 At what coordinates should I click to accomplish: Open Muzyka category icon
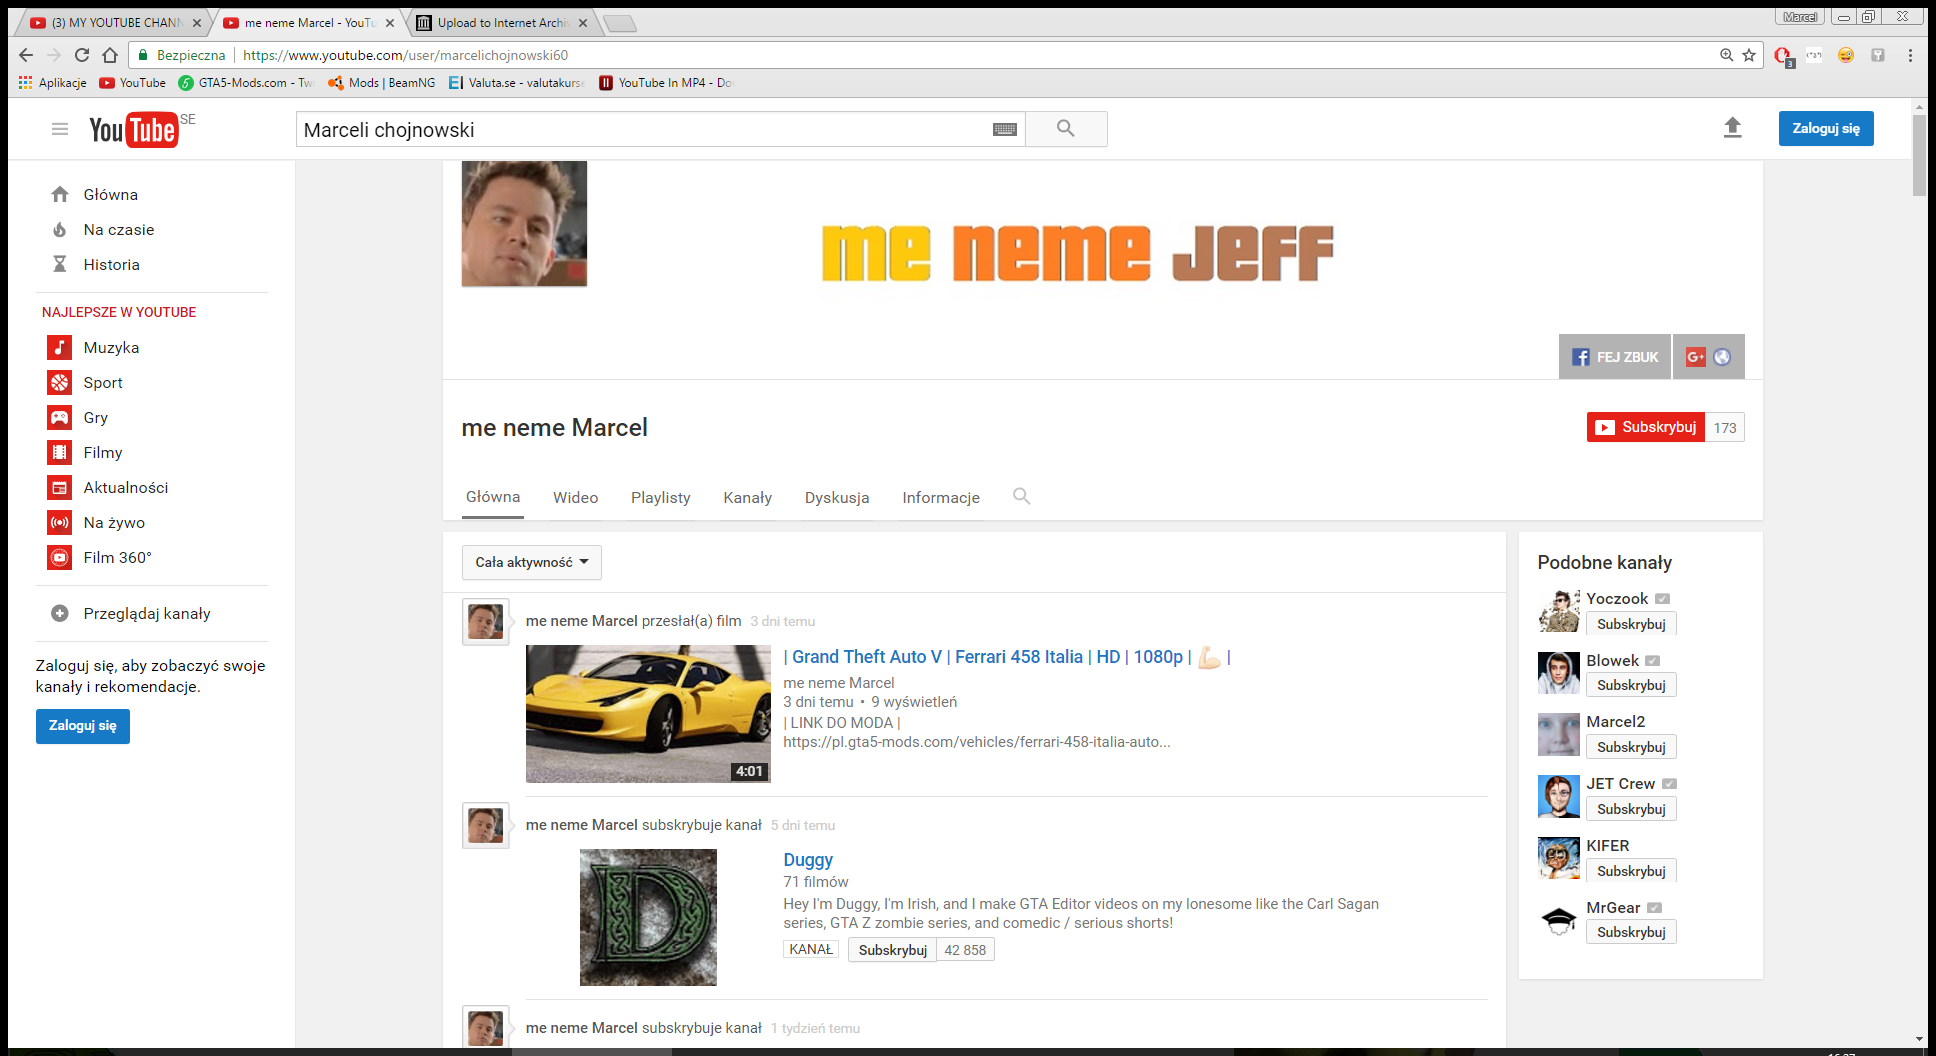[x=60, y=348]
